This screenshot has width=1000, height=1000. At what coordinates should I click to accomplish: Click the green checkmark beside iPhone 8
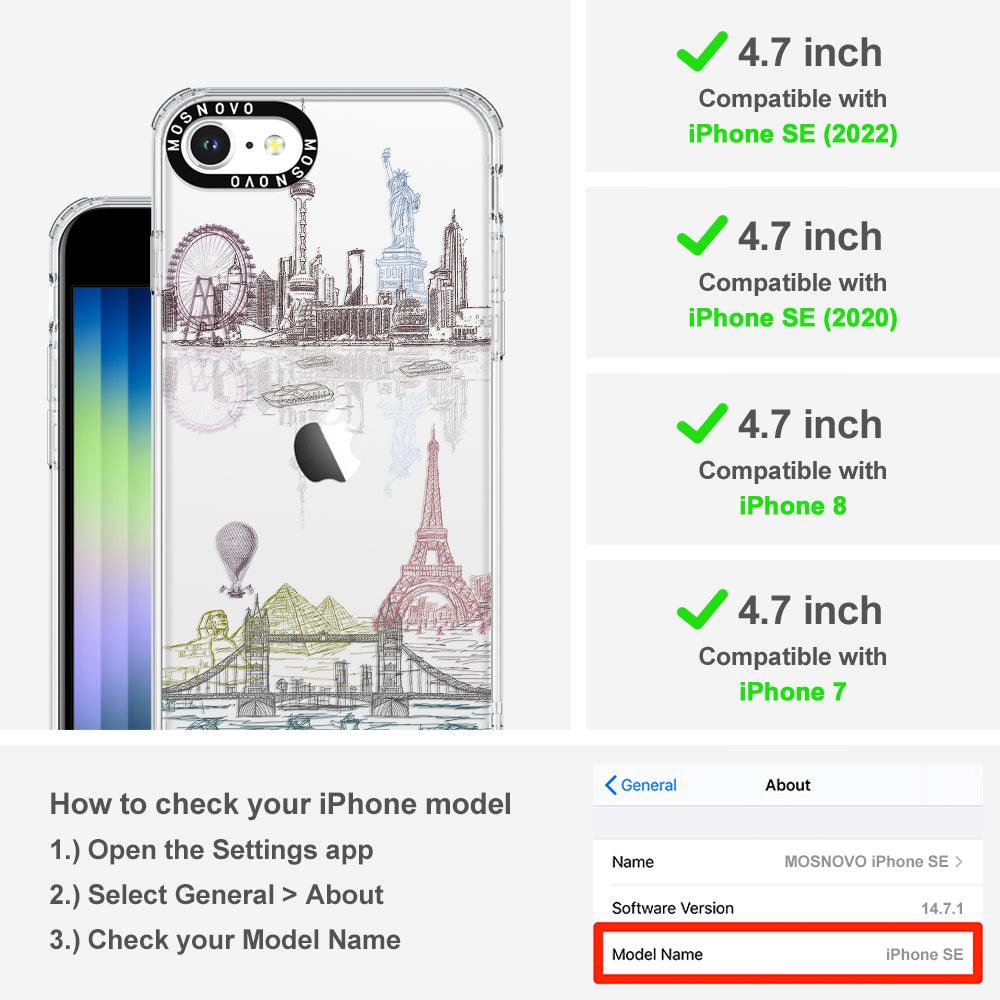pos(702,423)
